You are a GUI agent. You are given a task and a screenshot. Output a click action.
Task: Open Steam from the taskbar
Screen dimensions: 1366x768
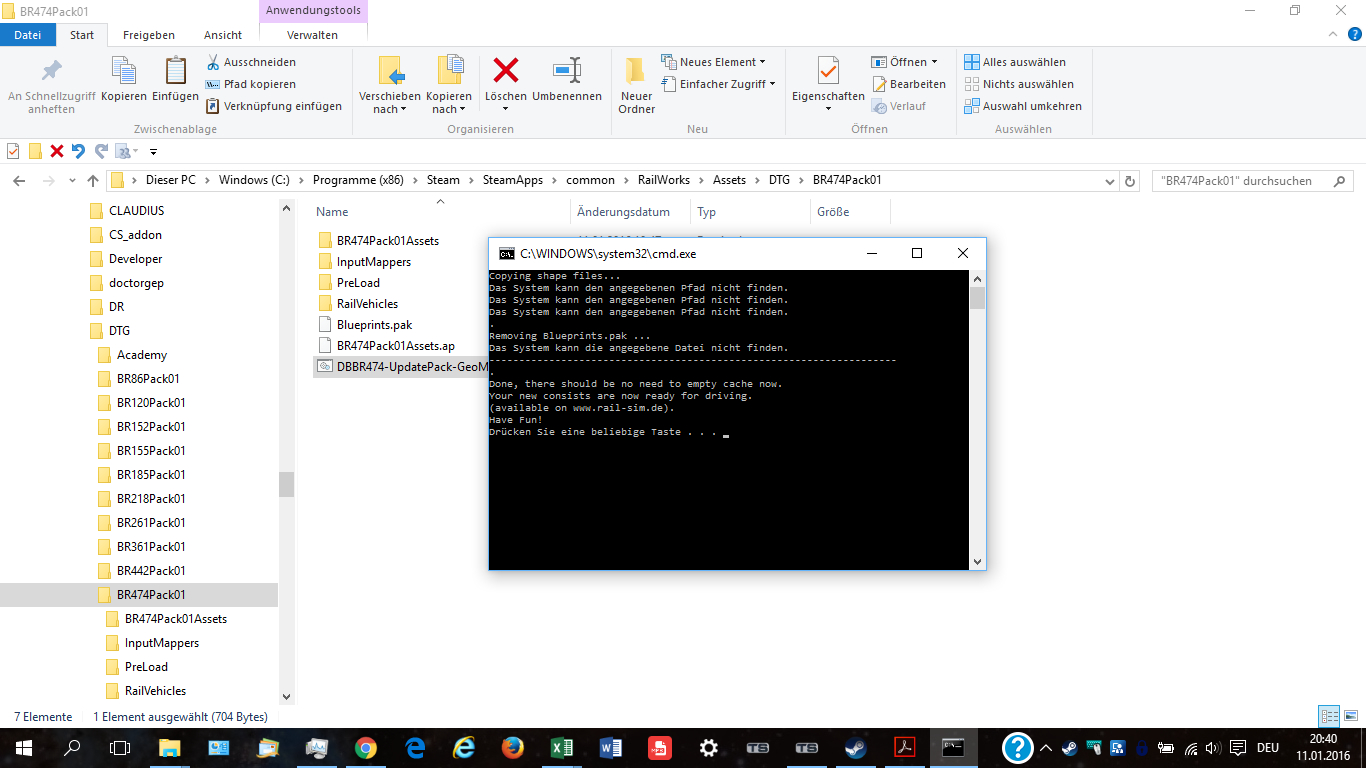[856, 748]
